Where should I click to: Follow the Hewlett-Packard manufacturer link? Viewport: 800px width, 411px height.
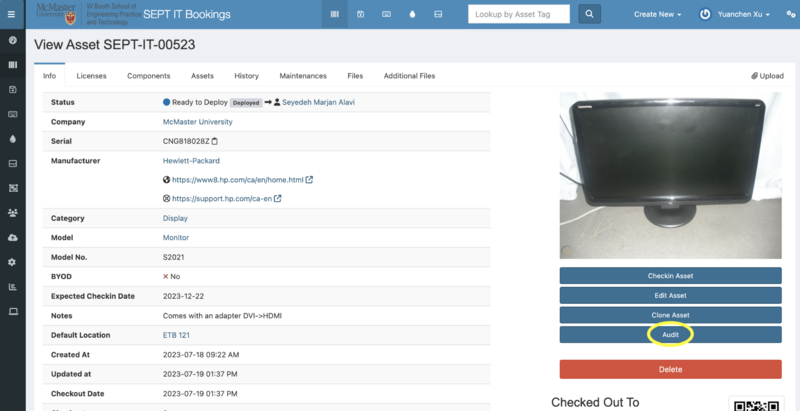click(193, 160)
